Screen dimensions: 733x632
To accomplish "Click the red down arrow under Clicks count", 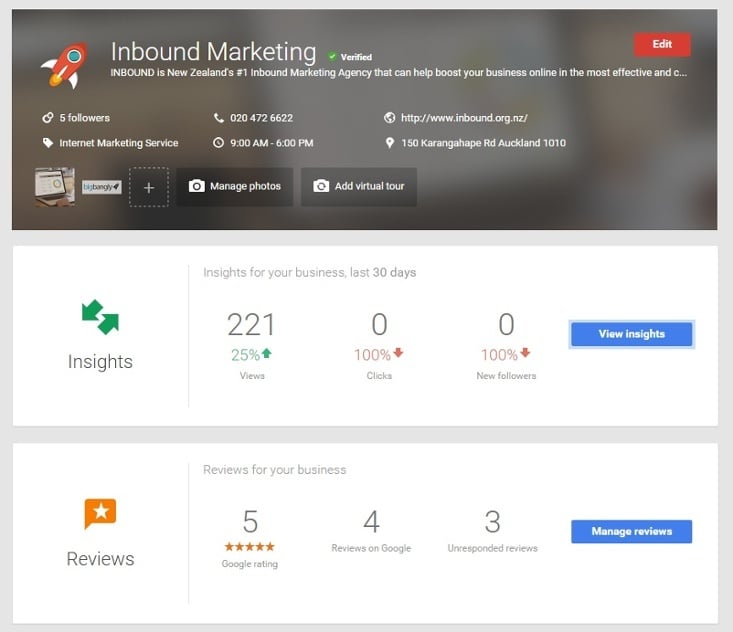I will pyautogui.click(x=398, y=353).
